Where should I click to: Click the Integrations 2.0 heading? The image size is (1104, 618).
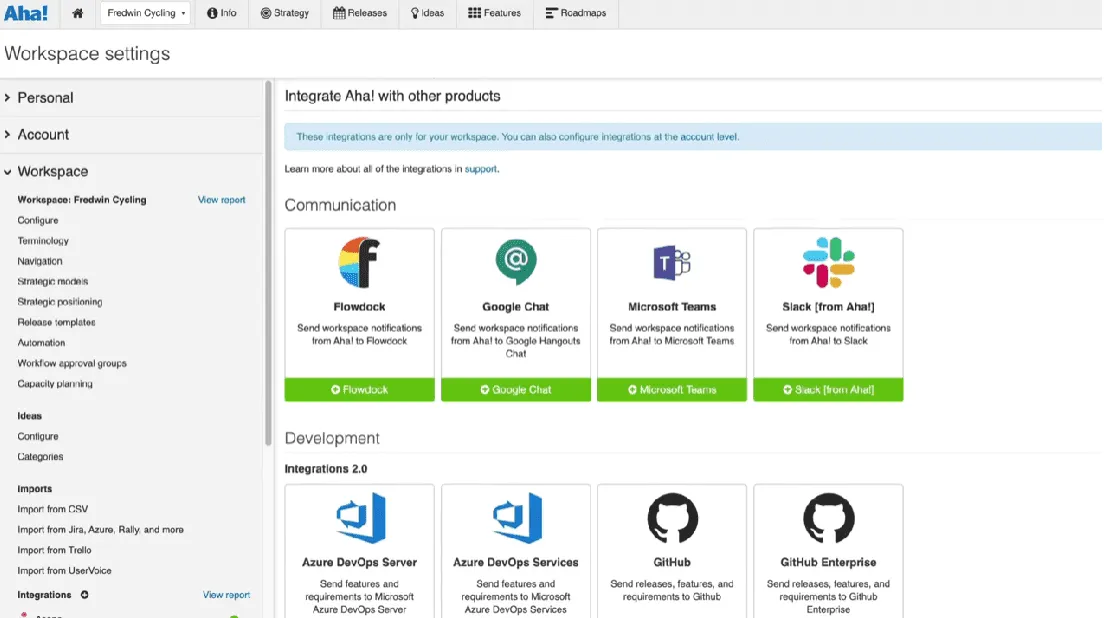[x=326, y=469]
